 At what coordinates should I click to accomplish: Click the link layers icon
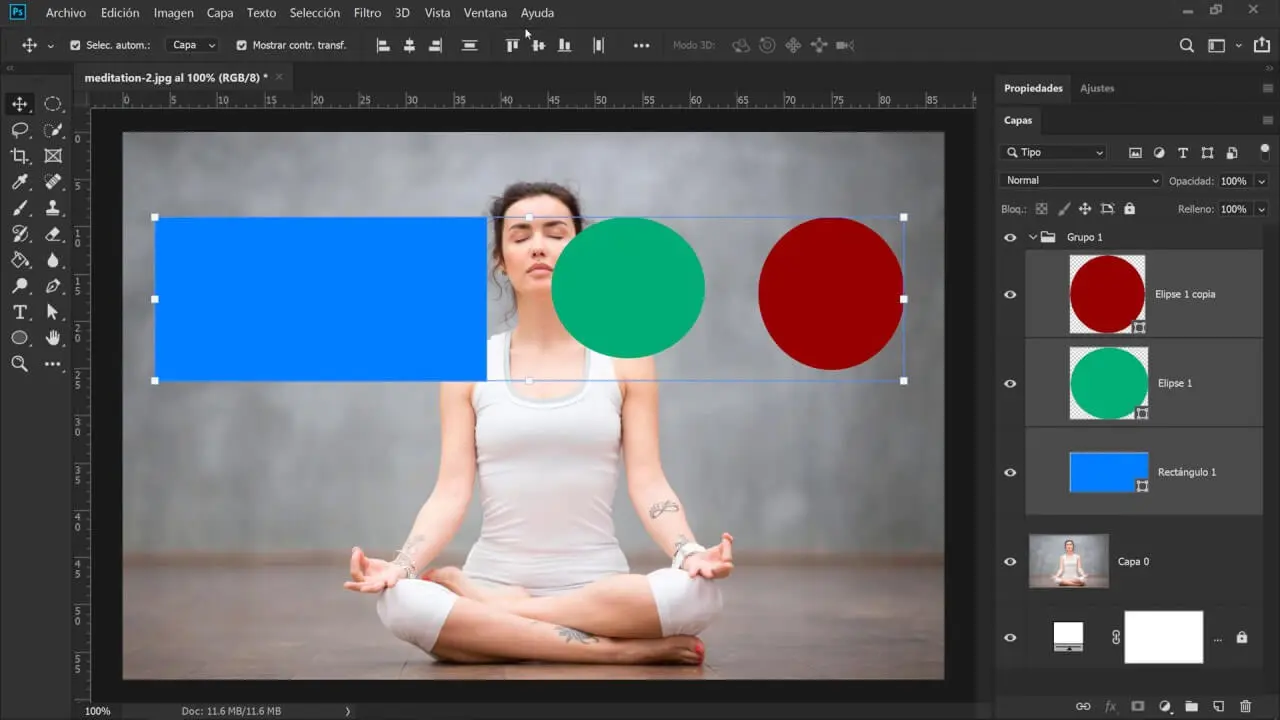[1083, 706]
